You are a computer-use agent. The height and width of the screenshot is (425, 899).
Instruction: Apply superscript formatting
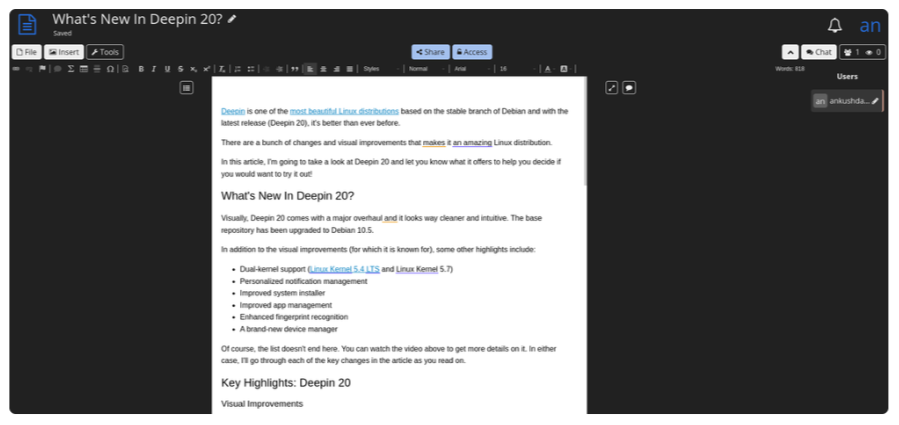click(207, 69)
